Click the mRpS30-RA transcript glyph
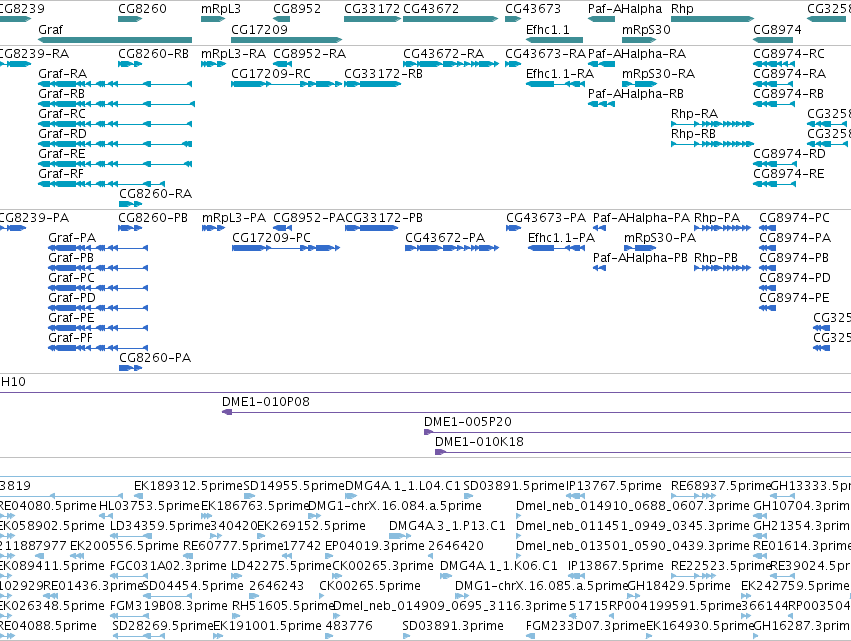 coord(639,84)
